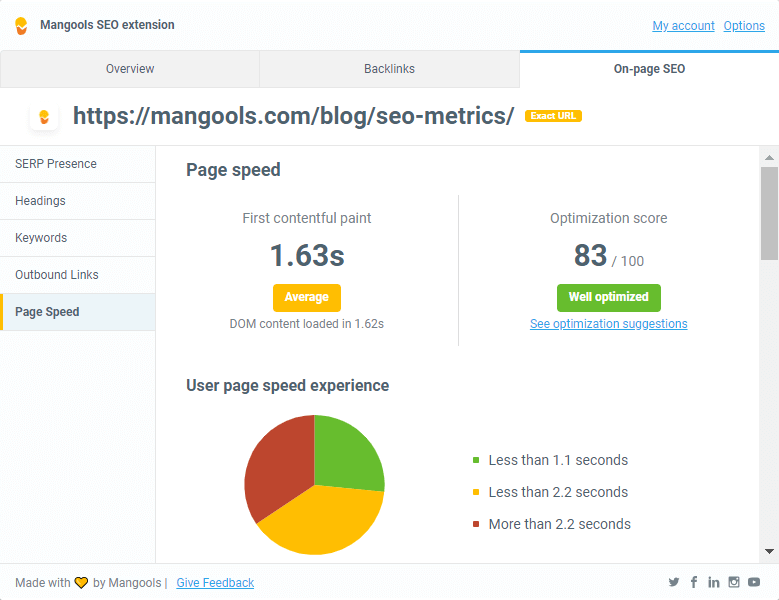Open Mangools Twitter page icon
Screen dimensions: 779x600
tap(674, 582)
